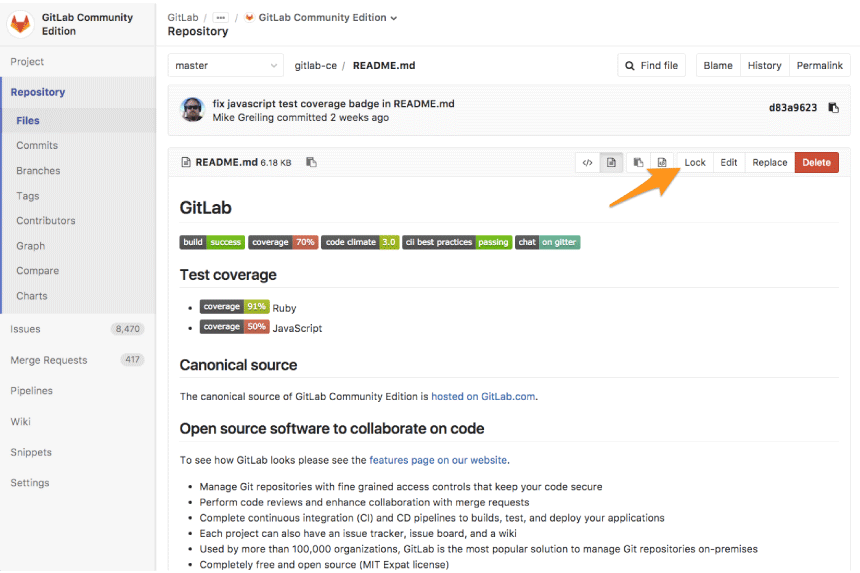Copy the README.md file path

point(311,162)
